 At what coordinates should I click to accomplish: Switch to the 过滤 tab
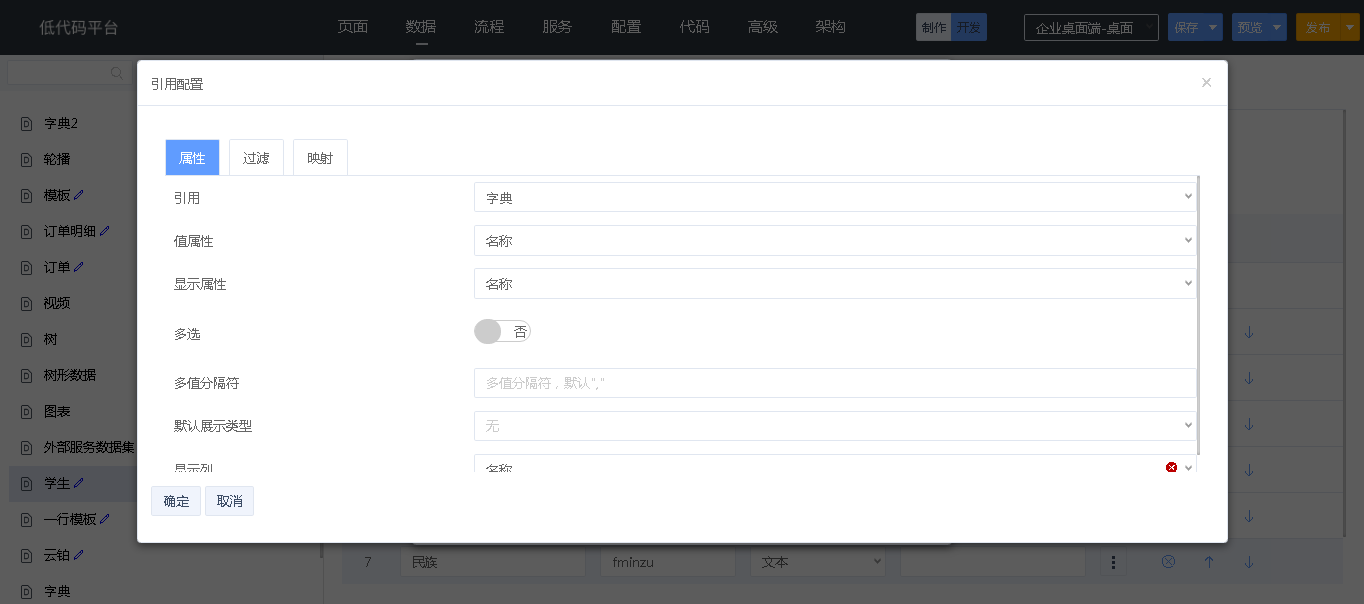256,158
